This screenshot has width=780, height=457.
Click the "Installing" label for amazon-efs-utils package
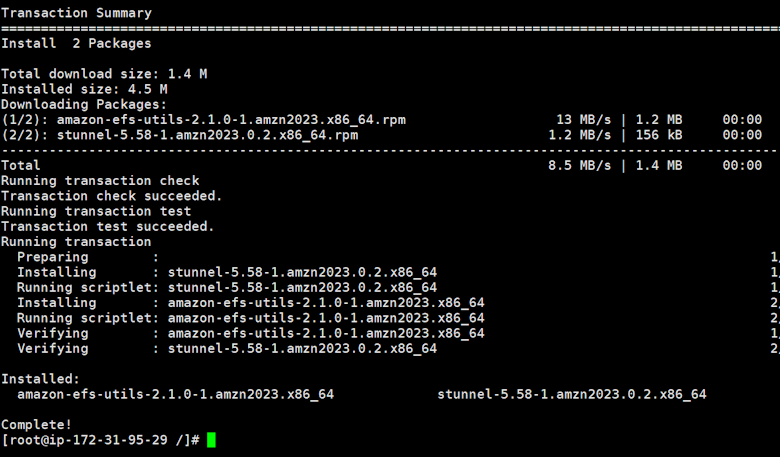pyautogui.click(x=57, y=302)
